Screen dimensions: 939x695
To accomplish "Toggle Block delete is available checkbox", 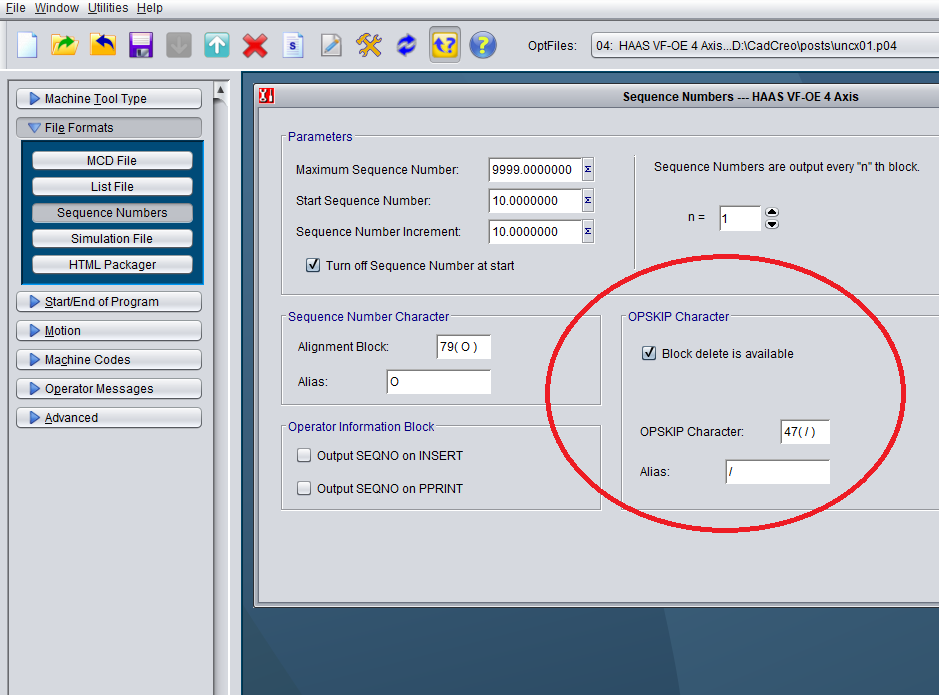I will (649, 354).
